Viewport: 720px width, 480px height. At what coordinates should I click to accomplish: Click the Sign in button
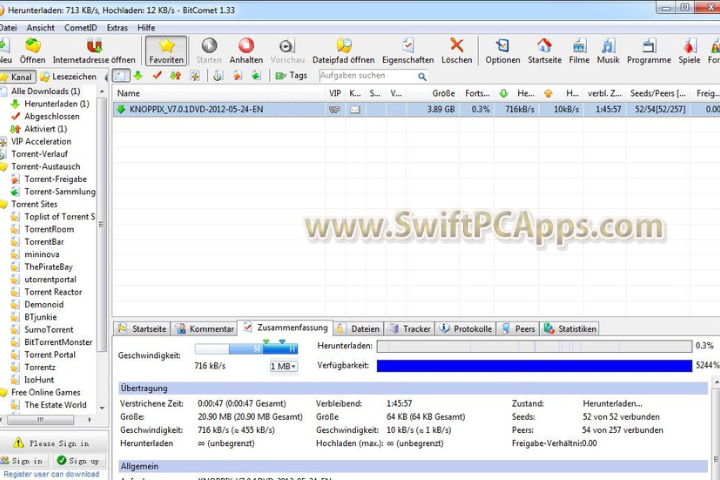(x=22, y=461)
